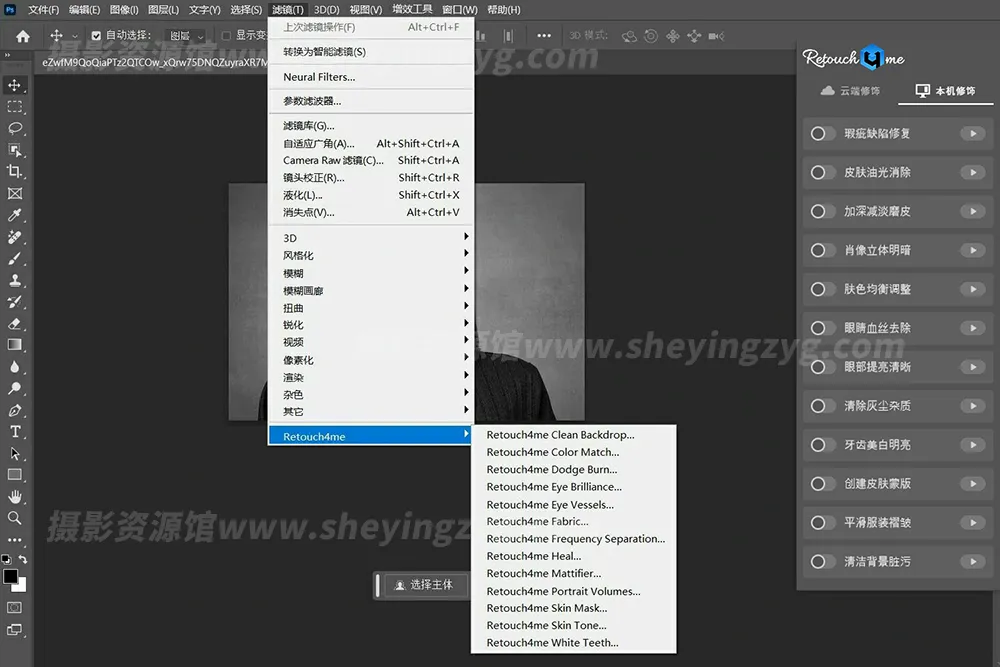Viewport: 1000px width, 667px height.
Task: Switch to the 本机修饰 tab
Action: (945, 91)
